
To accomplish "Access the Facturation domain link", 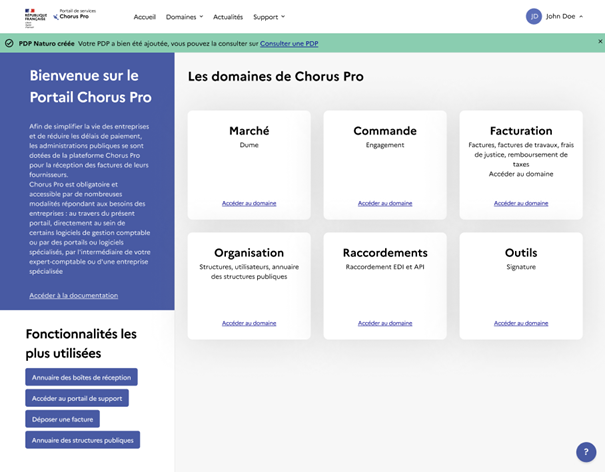I will [521, 203].
